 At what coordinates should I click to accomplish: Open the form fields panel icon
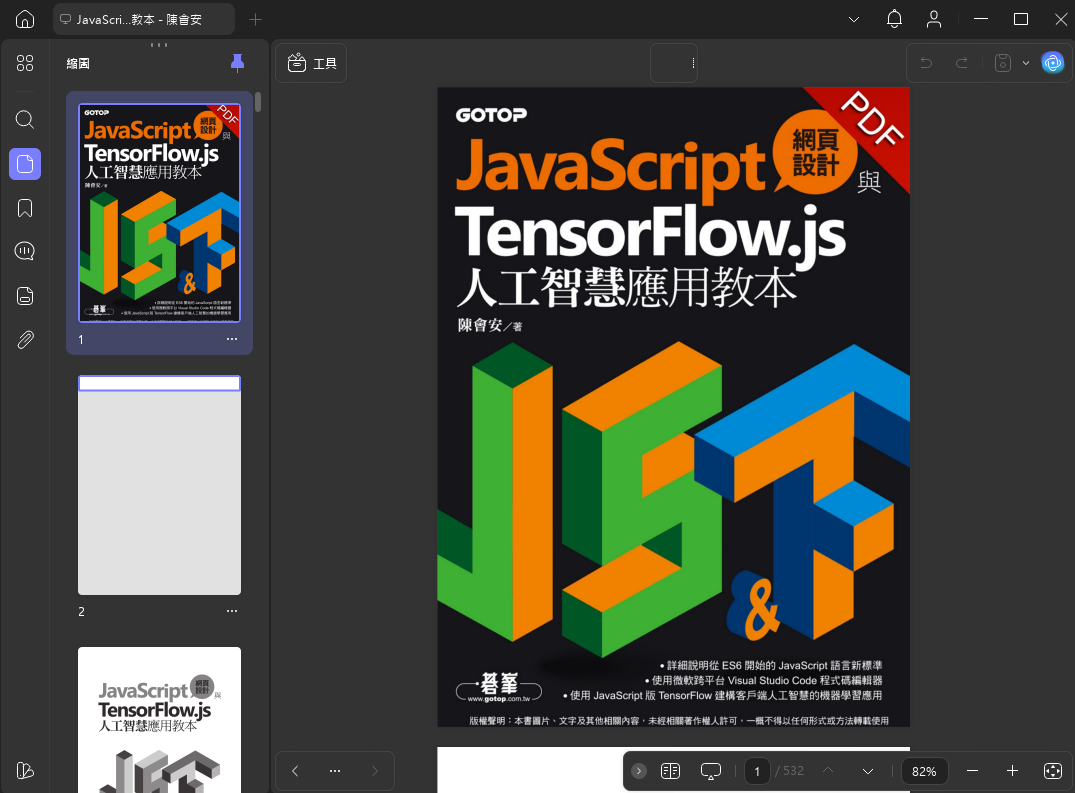(25, 296)
